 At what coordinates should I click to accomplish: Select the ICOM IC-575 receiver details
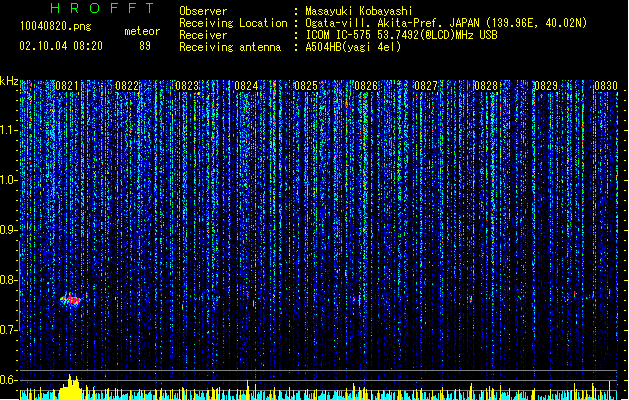pyautogui.click(x=402, y=35)
